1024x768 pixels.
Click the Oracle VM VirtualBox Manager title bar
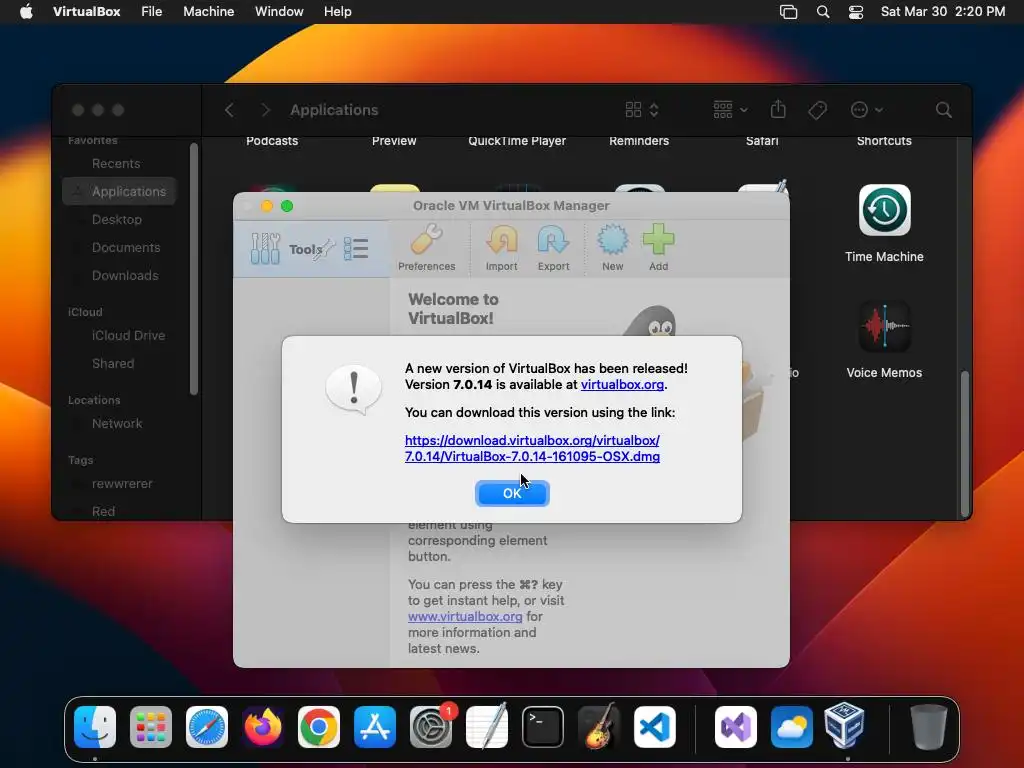coord(511,206)
